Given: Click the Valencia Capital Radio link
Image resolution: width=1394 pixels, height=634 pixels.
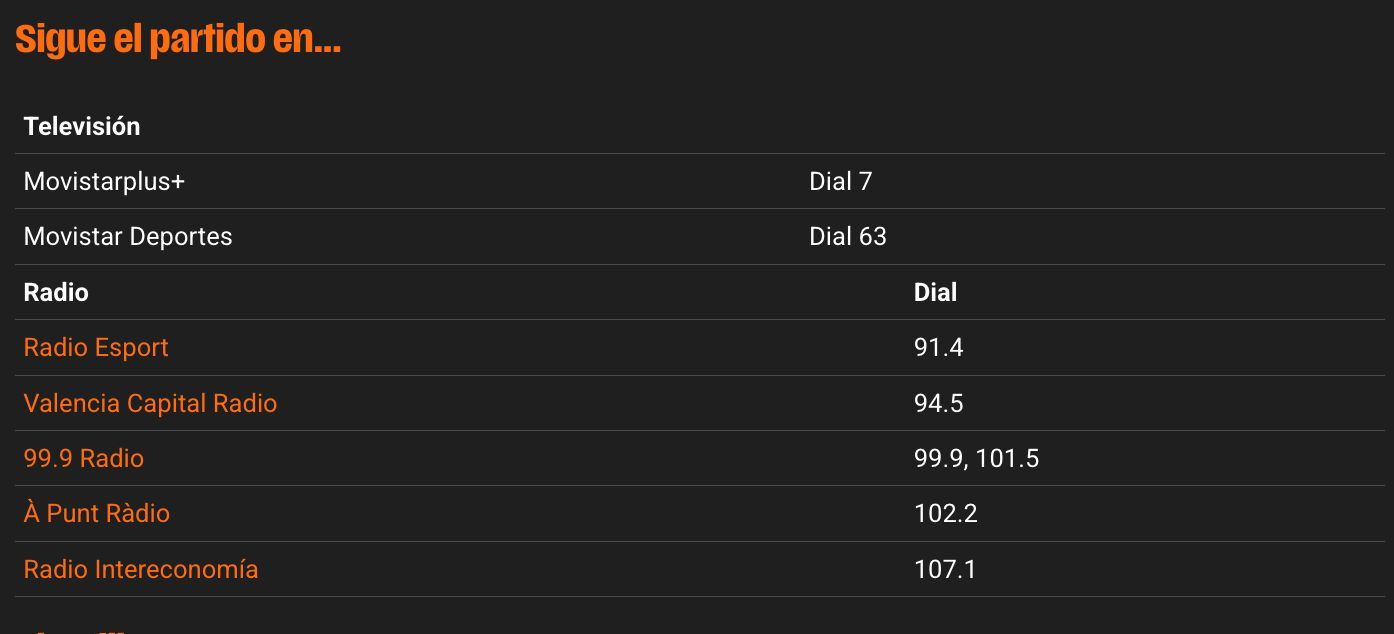Looking at the screenshot, I should coord(150,404).
